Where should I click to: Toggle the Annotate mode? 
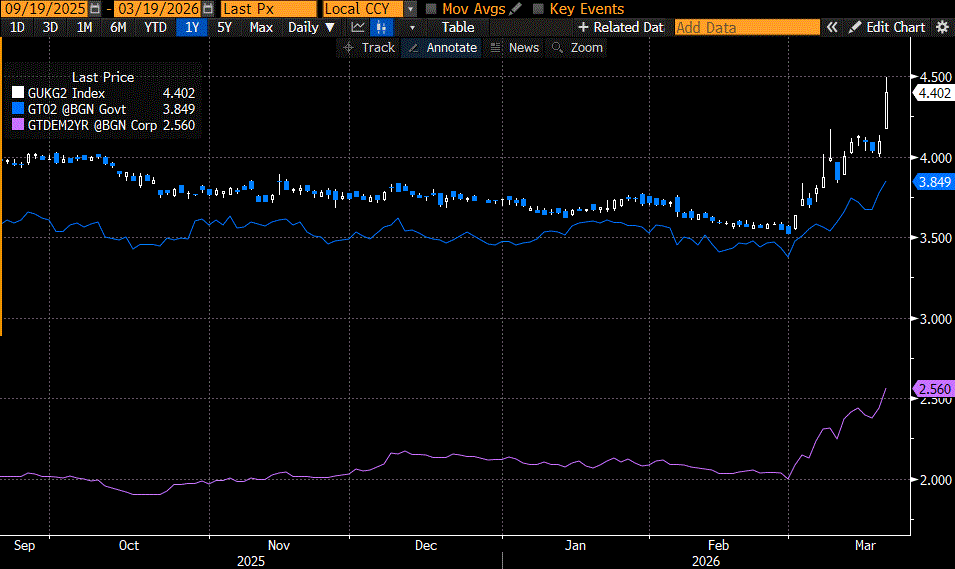pos(444,47)
